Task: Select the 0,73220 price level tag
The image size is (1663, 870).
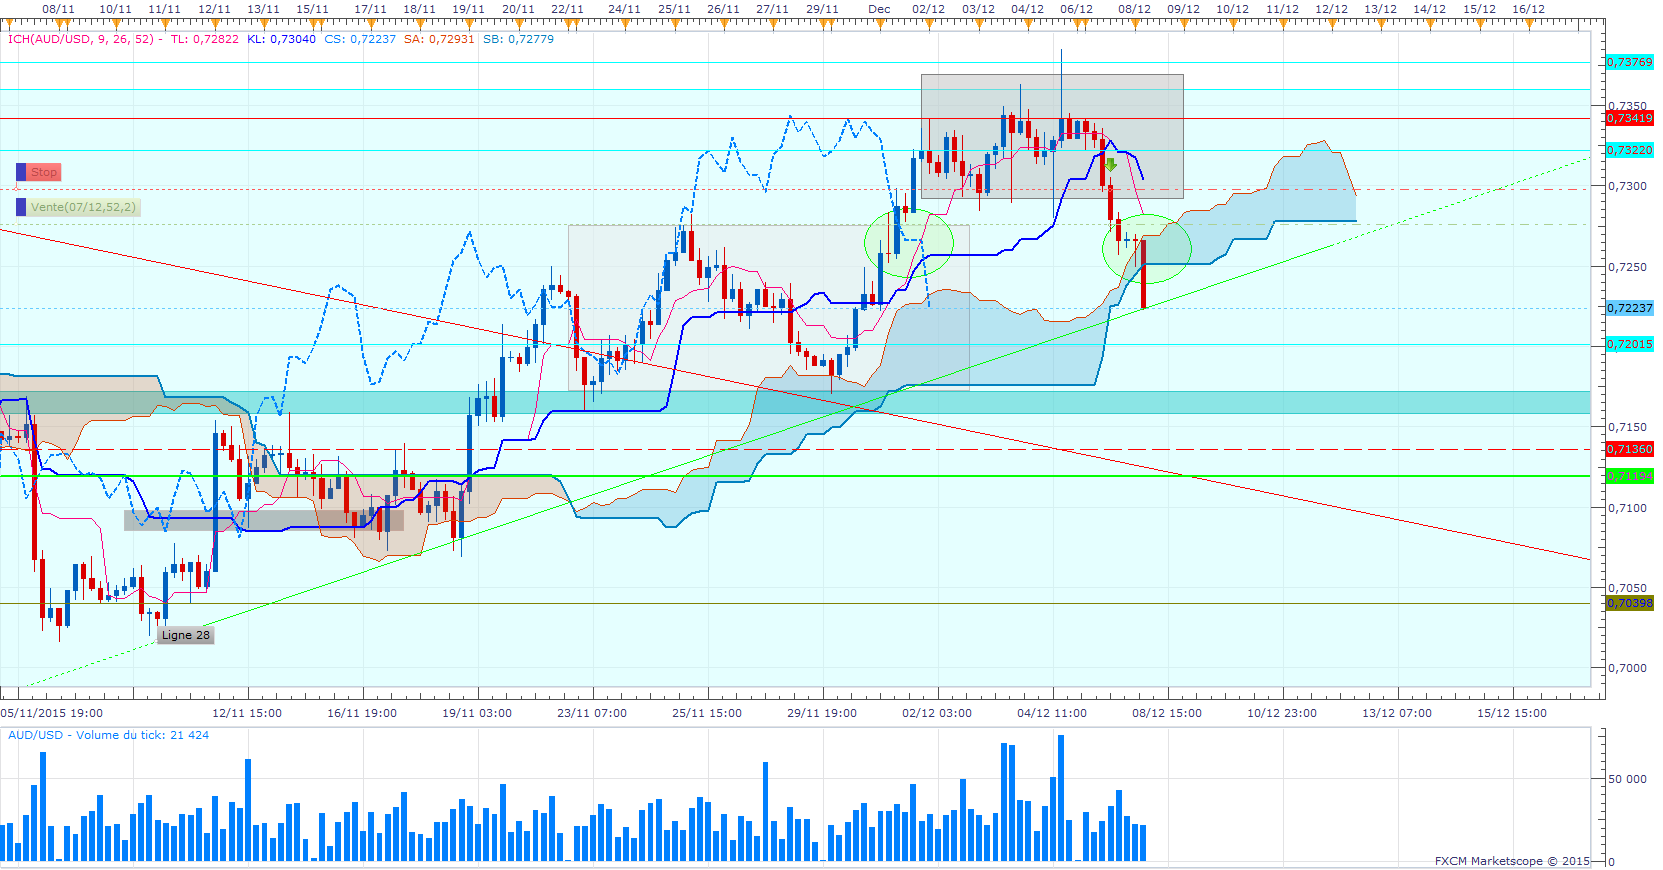Action: [1630, 150]
